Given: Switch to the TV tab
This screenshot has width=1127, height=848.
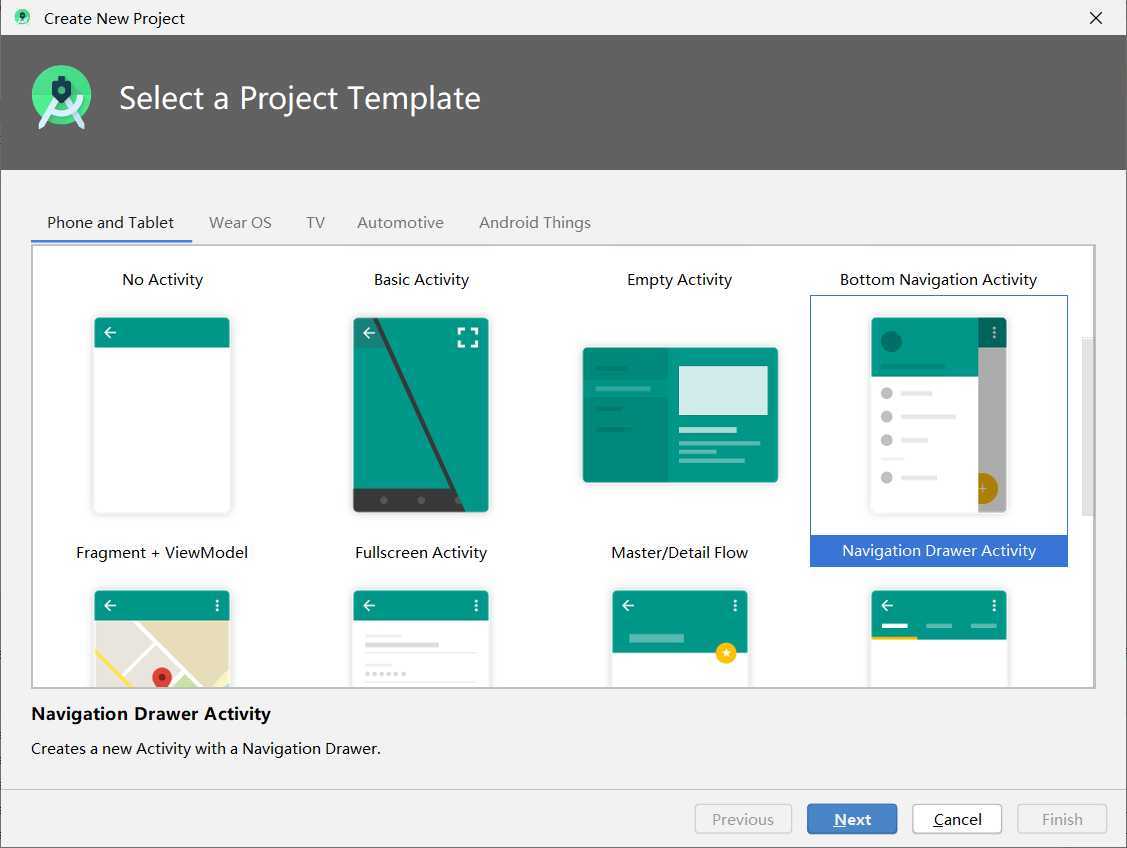Looking at the screenshot, I should pos(315,223).
